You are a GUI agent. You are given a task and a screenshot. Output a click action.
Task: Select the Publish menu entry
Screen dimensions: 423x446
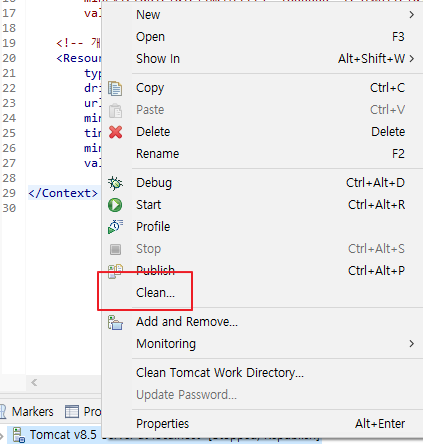262,271
